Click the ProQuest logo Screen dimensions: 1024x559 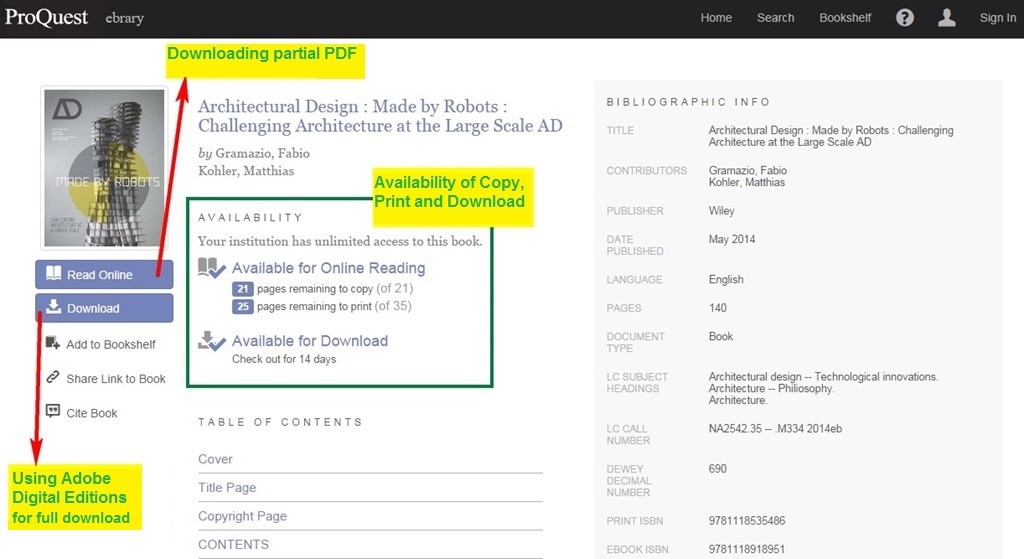click(46, 18)
